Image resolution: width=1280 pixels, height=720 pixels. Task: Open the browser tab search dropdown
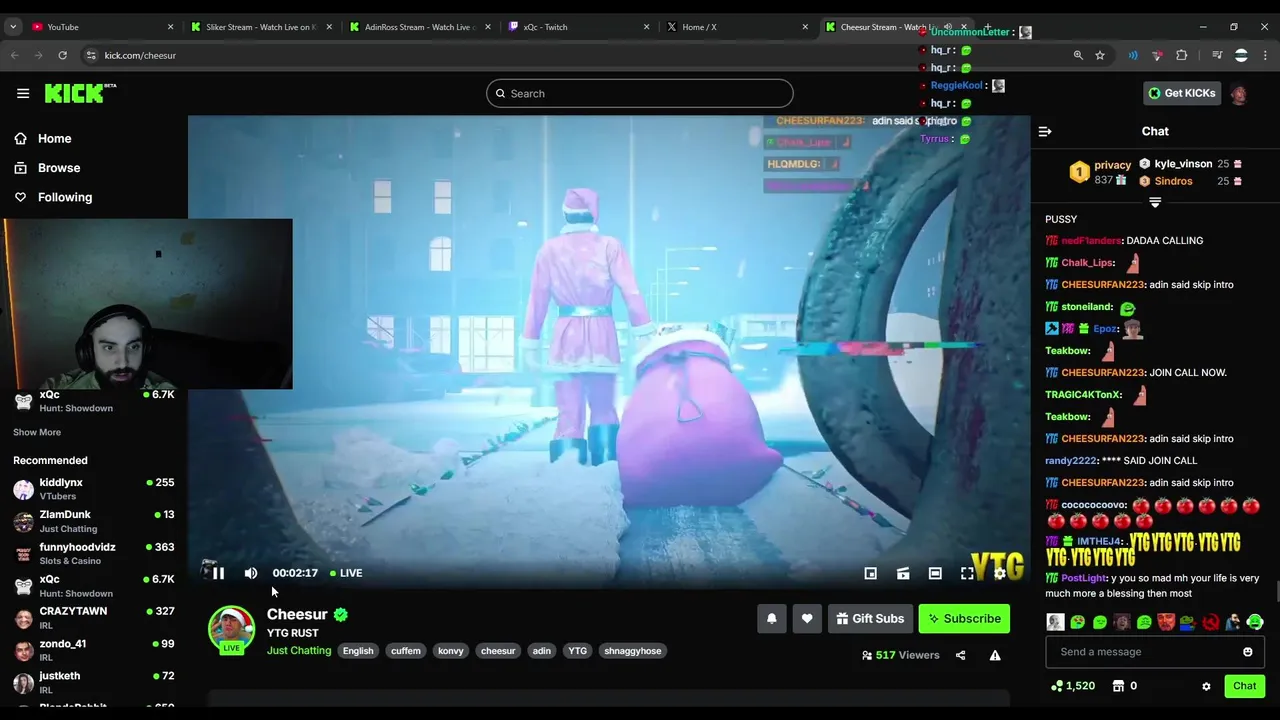13,27
